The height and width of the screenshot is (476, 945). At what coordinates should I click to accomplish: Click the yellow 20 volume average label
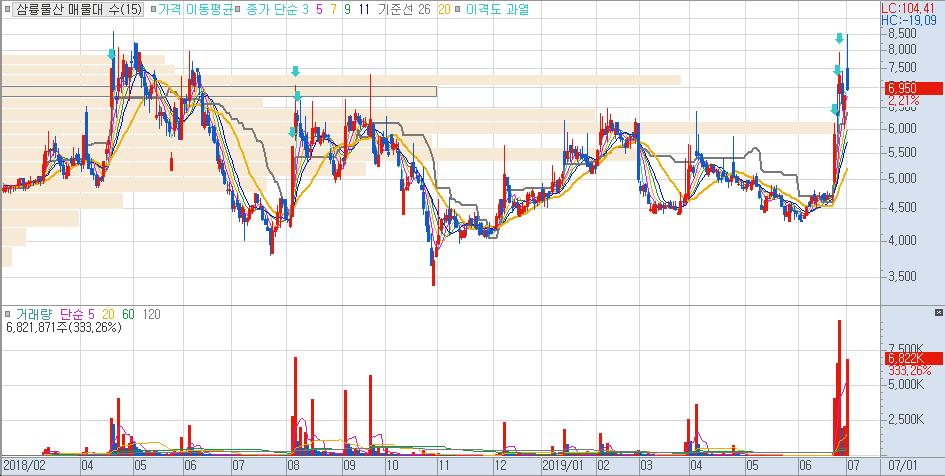[x=108, y=314]
